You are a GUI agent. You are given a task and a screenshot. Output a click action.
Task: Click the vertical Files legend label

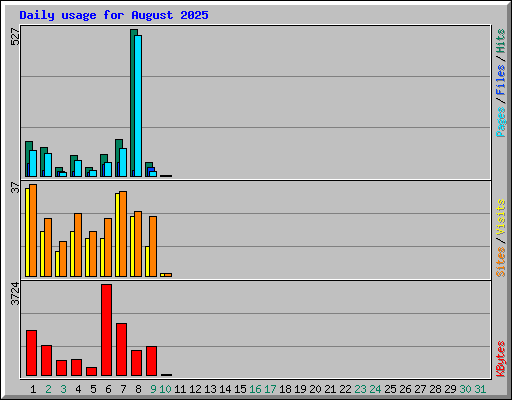click(500, 79)
